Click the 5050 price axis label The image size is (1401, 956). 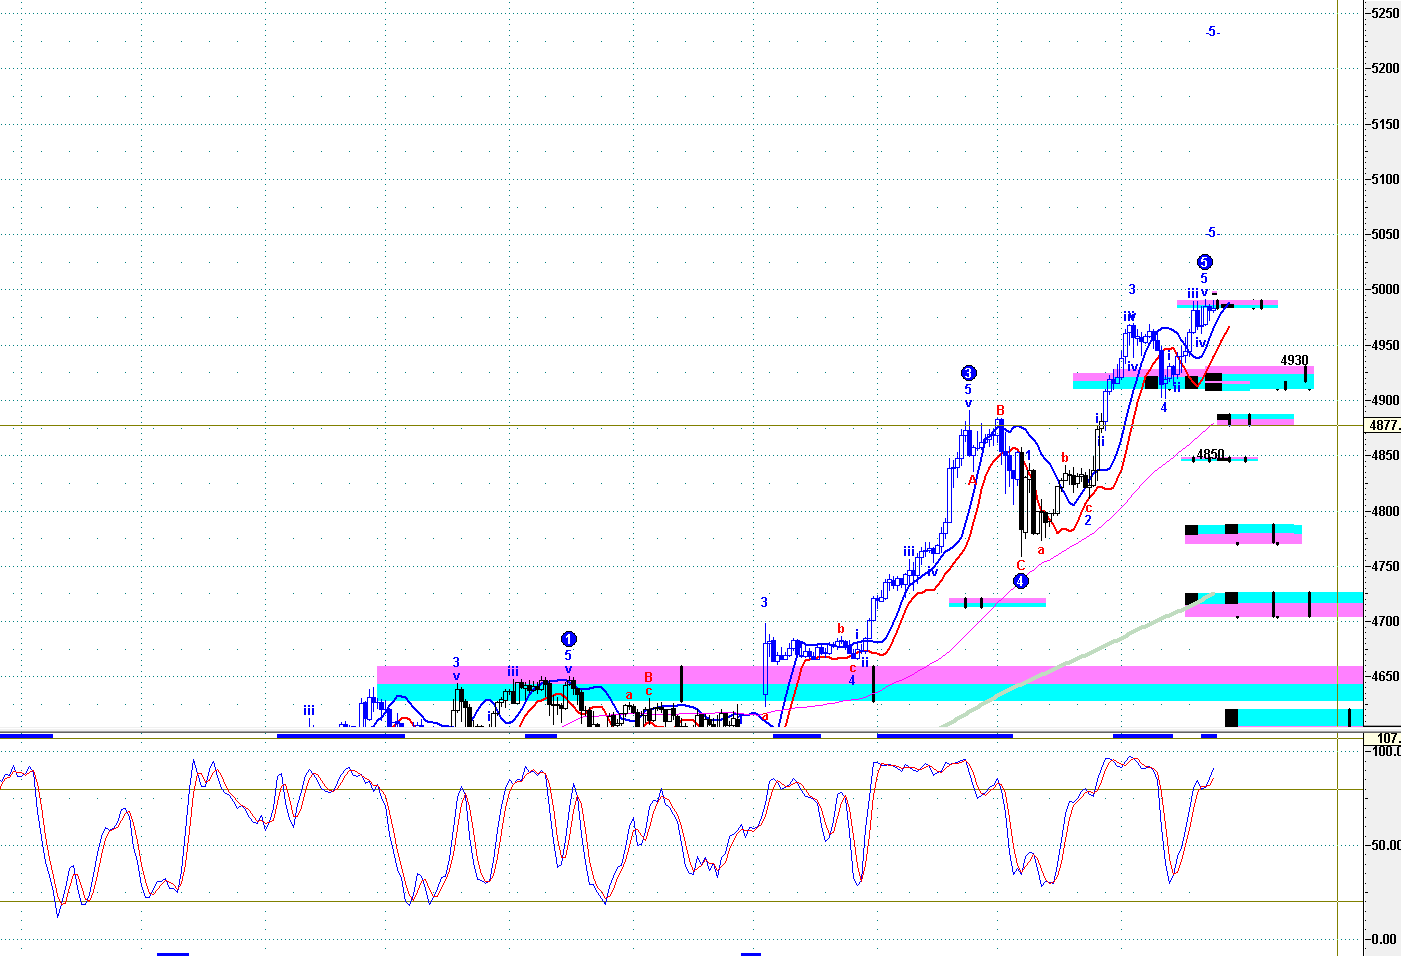coord(1385,235)
